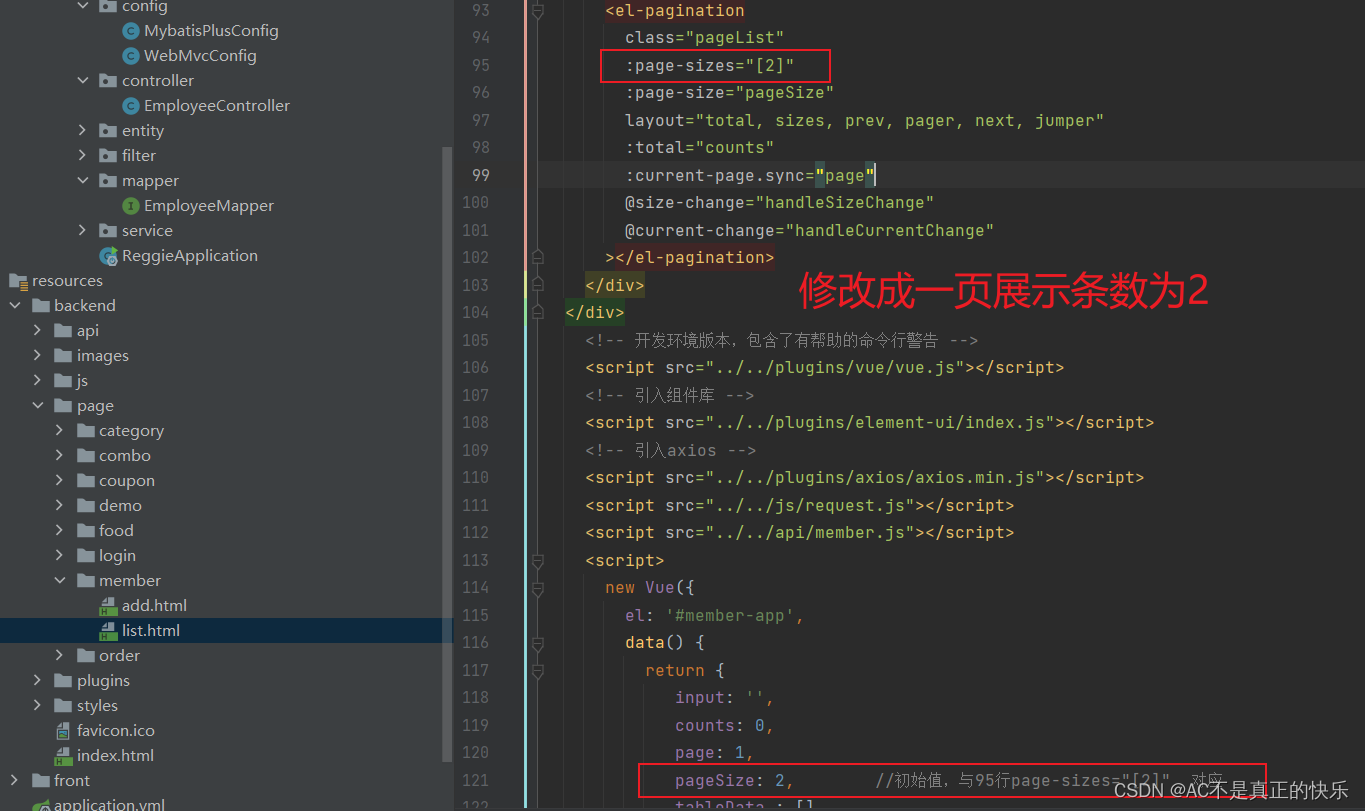Collapse the mapper package node
This screenshot has height=811, width=1365.
pyautogui.click(x=83, y=181)
